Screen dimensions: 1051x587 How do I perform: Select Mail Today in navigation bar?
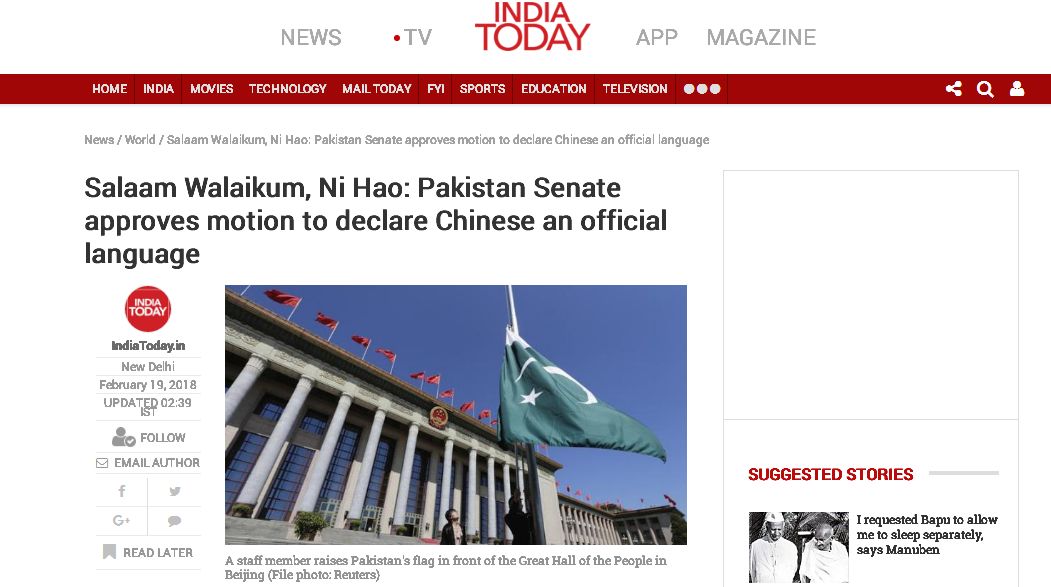(x=377, y=89)
